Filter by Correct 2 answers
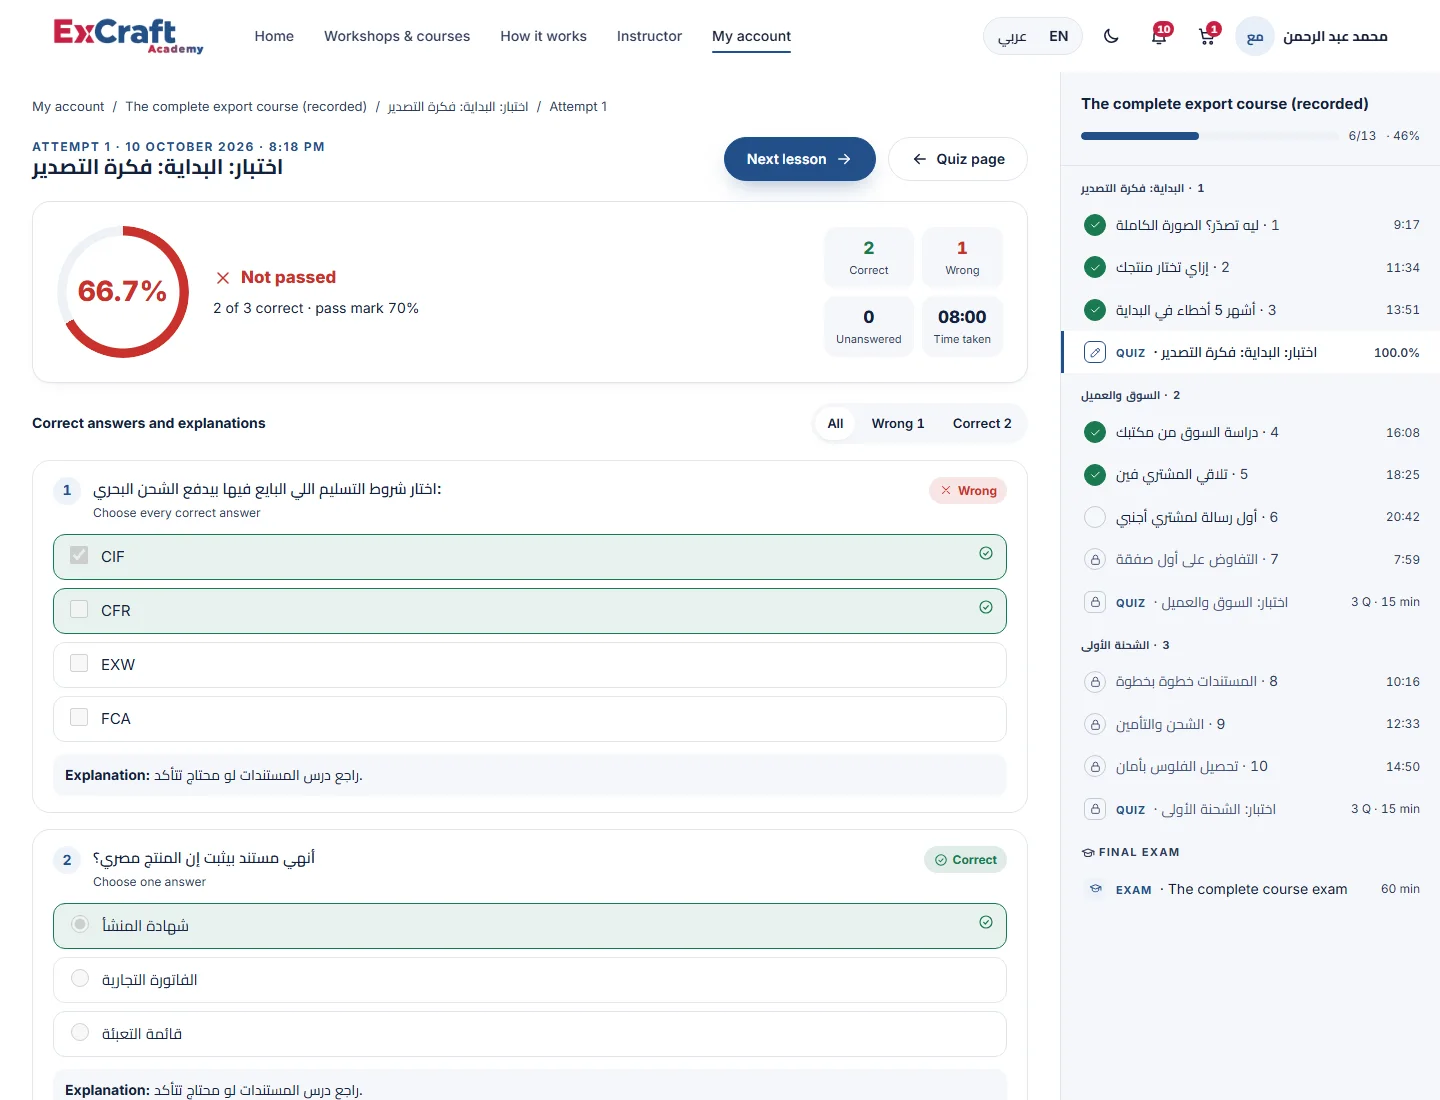Image resolution: width=1440 pixels, height=1100 pixels. [982, 424]
